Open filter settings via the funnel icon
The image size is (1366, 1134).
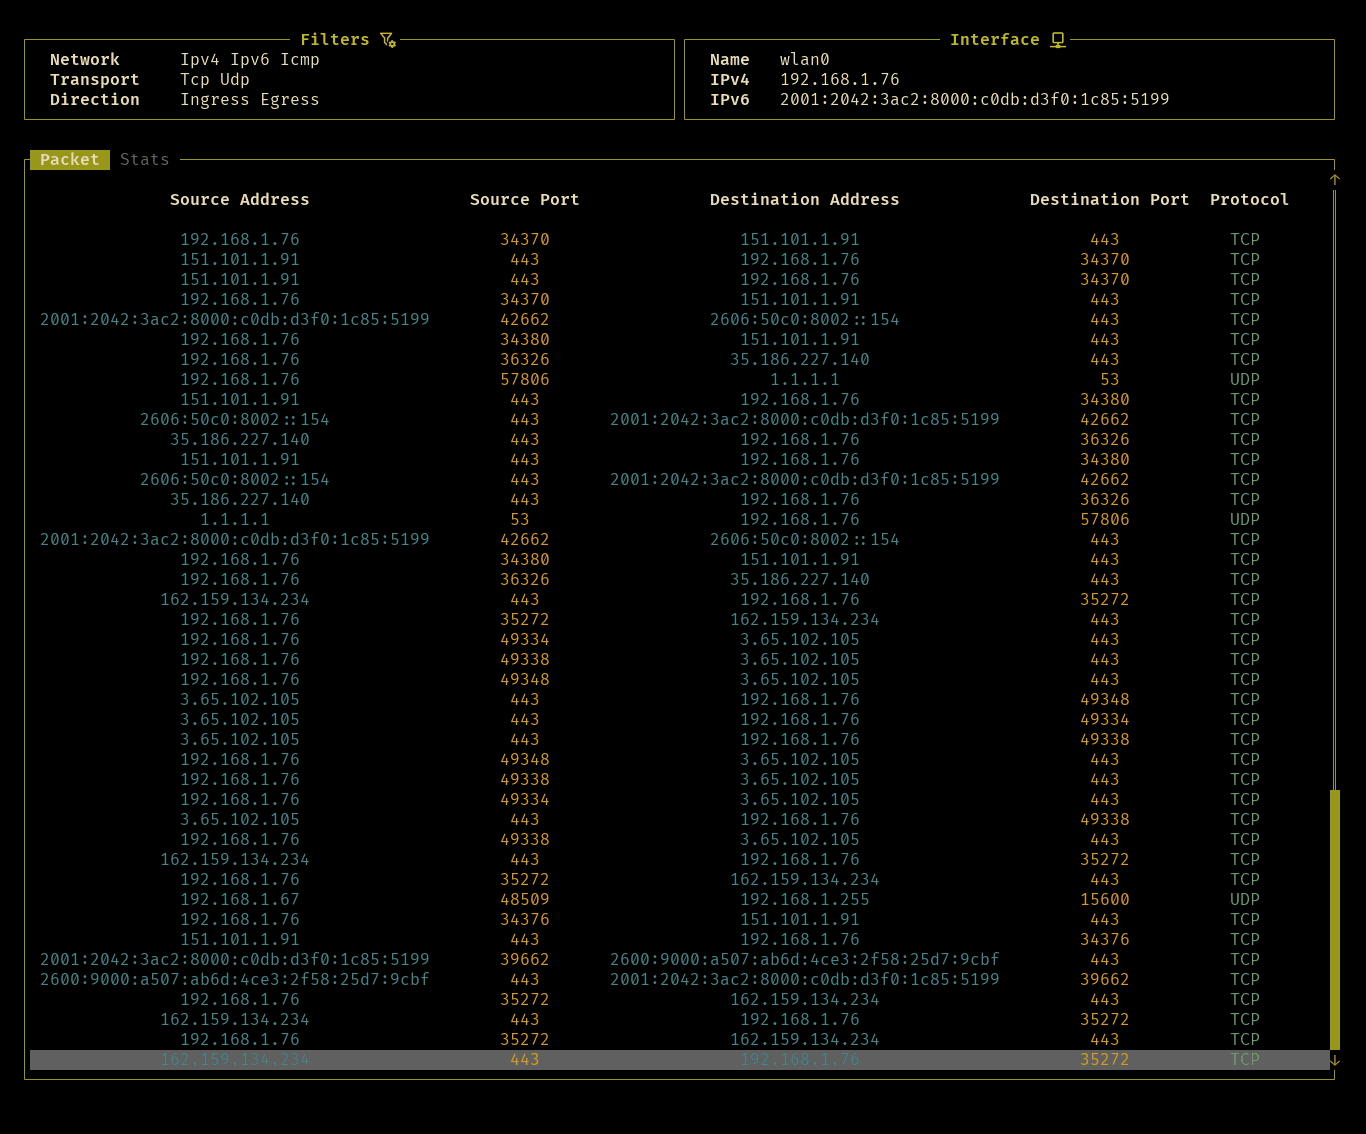[x=386, y=40]
